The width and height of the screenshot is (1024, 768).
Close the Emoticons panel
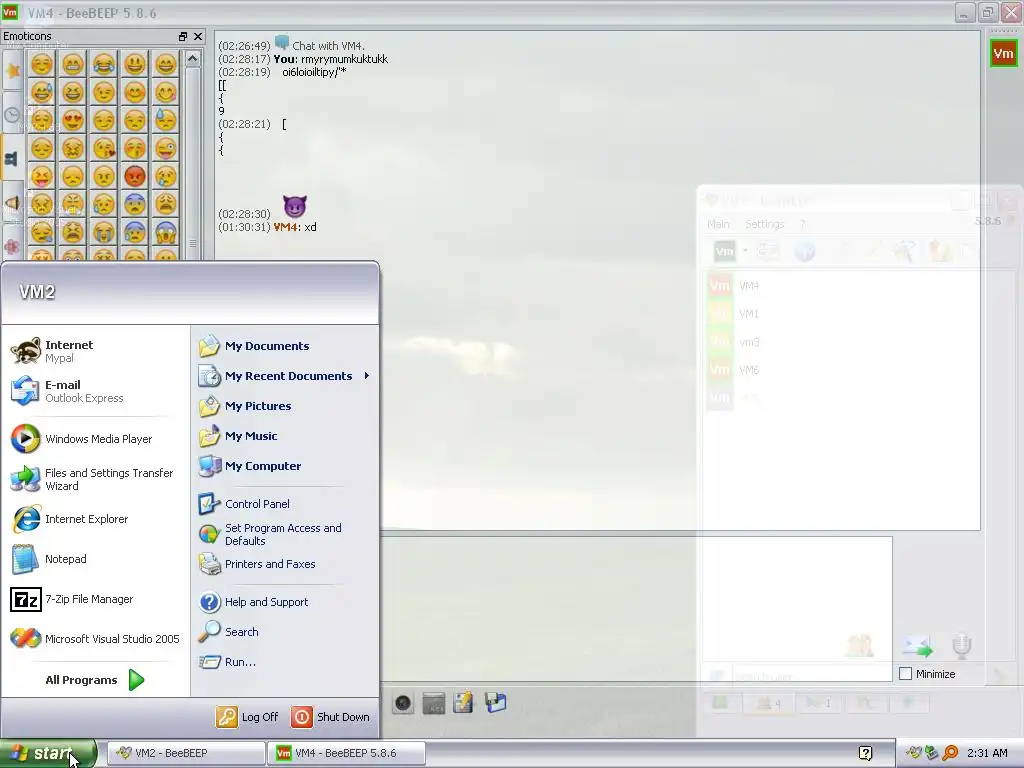point(198,37)
